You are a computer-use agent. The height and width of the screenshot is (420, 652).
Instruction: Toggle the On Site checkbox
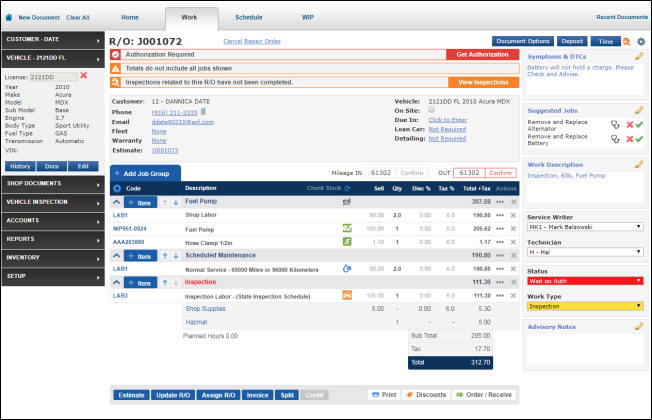point(432,110)
